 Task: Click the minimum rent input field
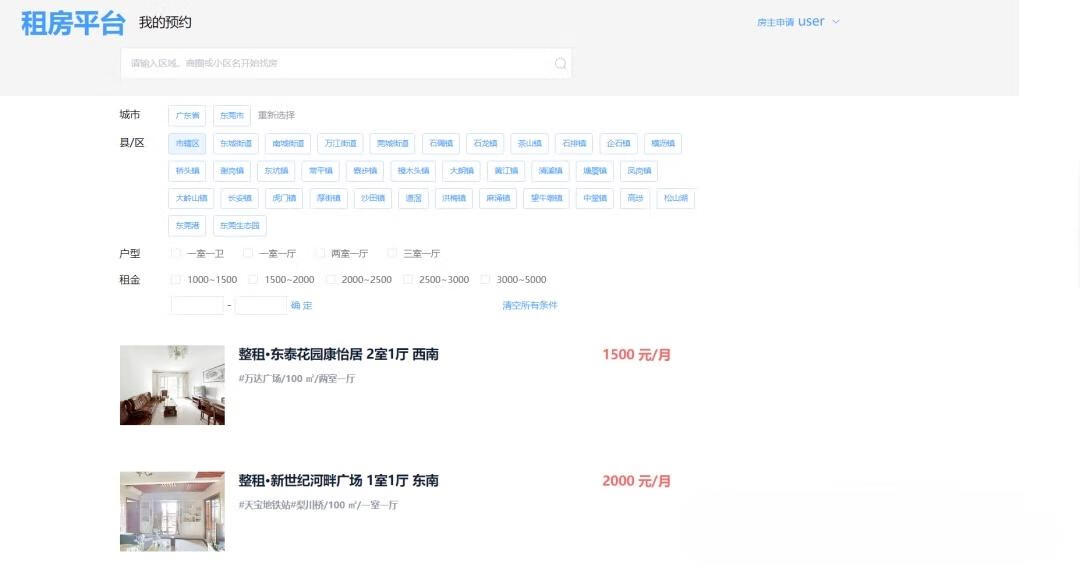[x=197, y=305]
